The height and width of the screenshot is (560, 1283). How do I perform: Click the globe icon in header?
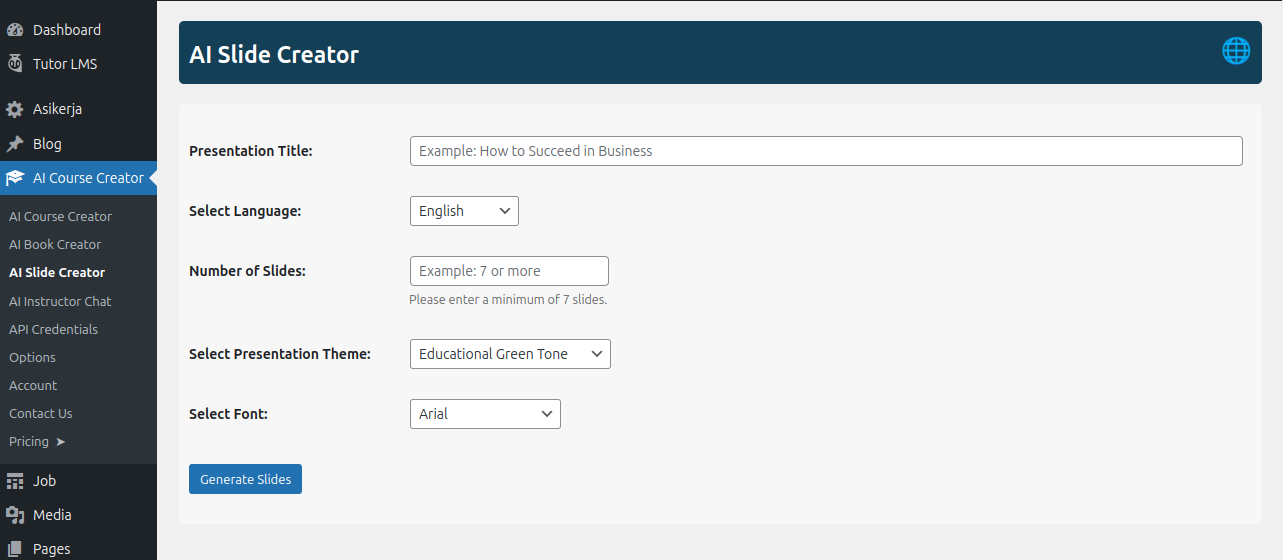[1236, 51]
